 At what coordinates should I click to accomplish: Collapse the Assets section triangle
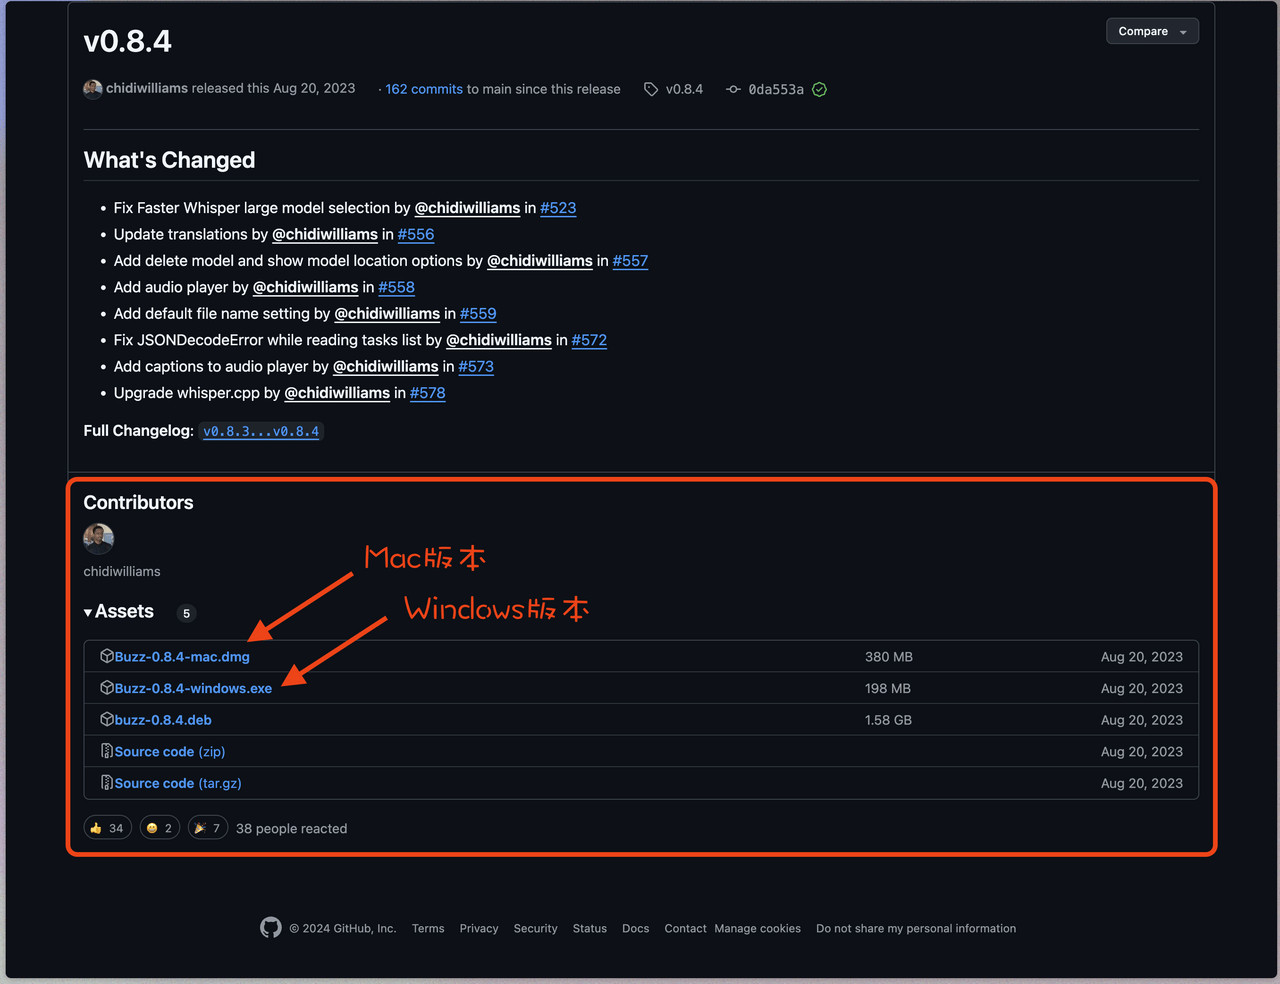88,612
